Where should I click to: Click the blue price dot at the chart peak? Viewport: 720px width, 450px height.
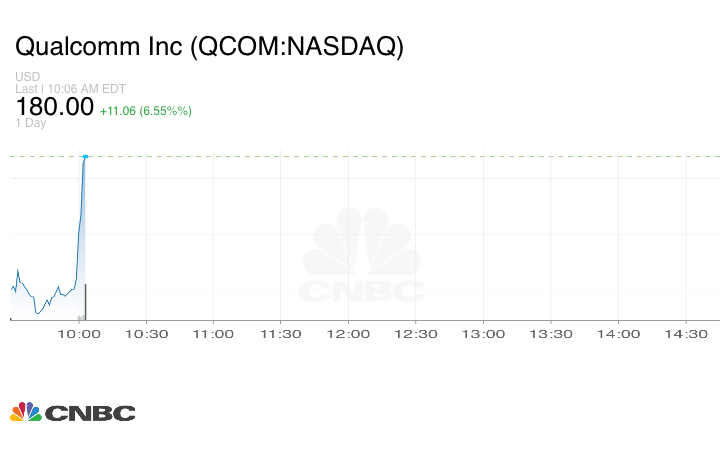tap(85, 156)
